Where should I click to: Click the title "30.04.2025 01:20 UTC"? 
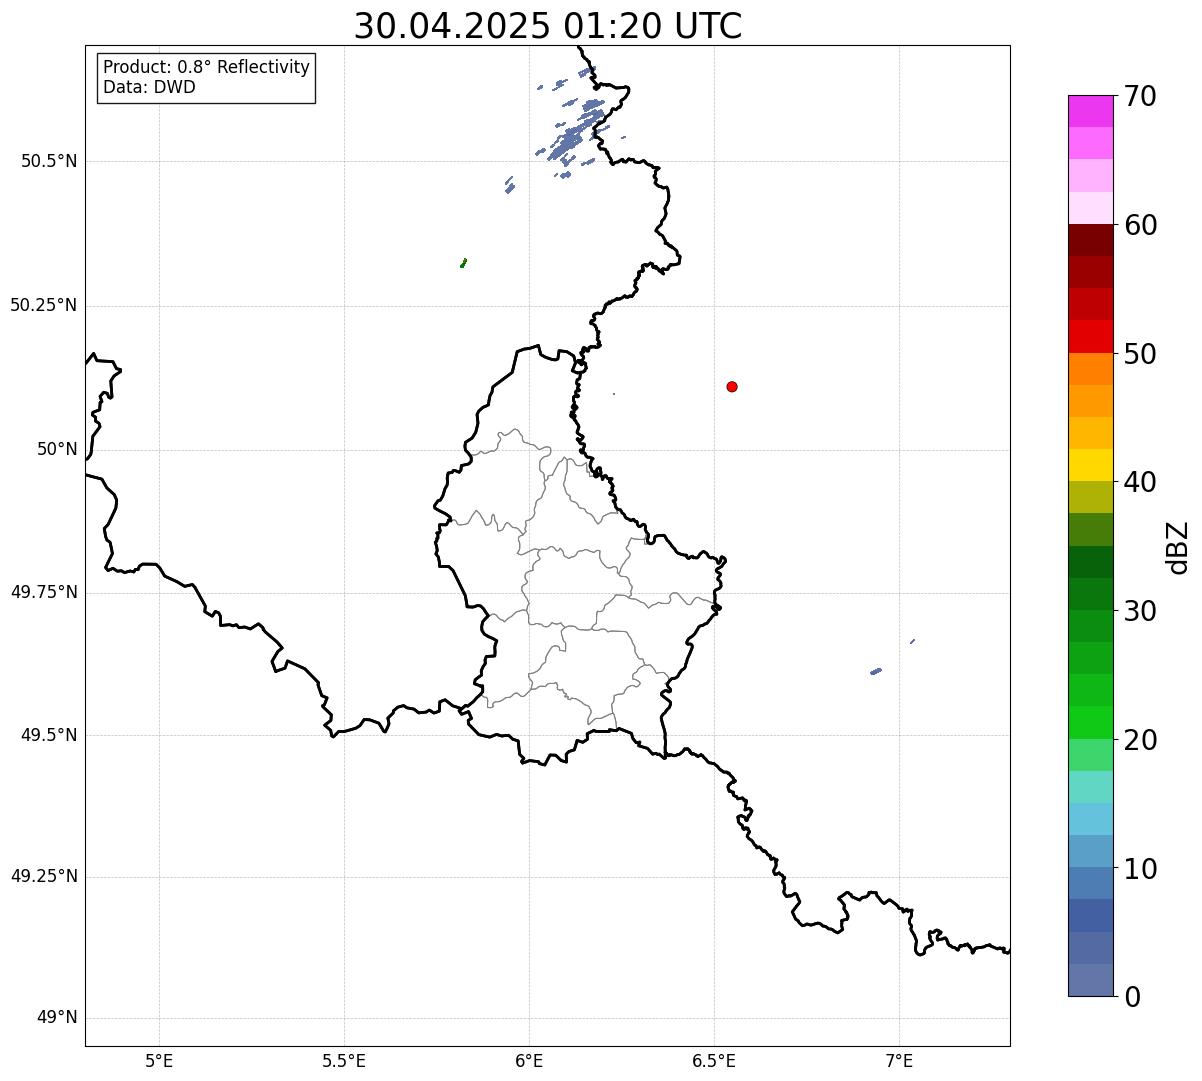[548, 26]
